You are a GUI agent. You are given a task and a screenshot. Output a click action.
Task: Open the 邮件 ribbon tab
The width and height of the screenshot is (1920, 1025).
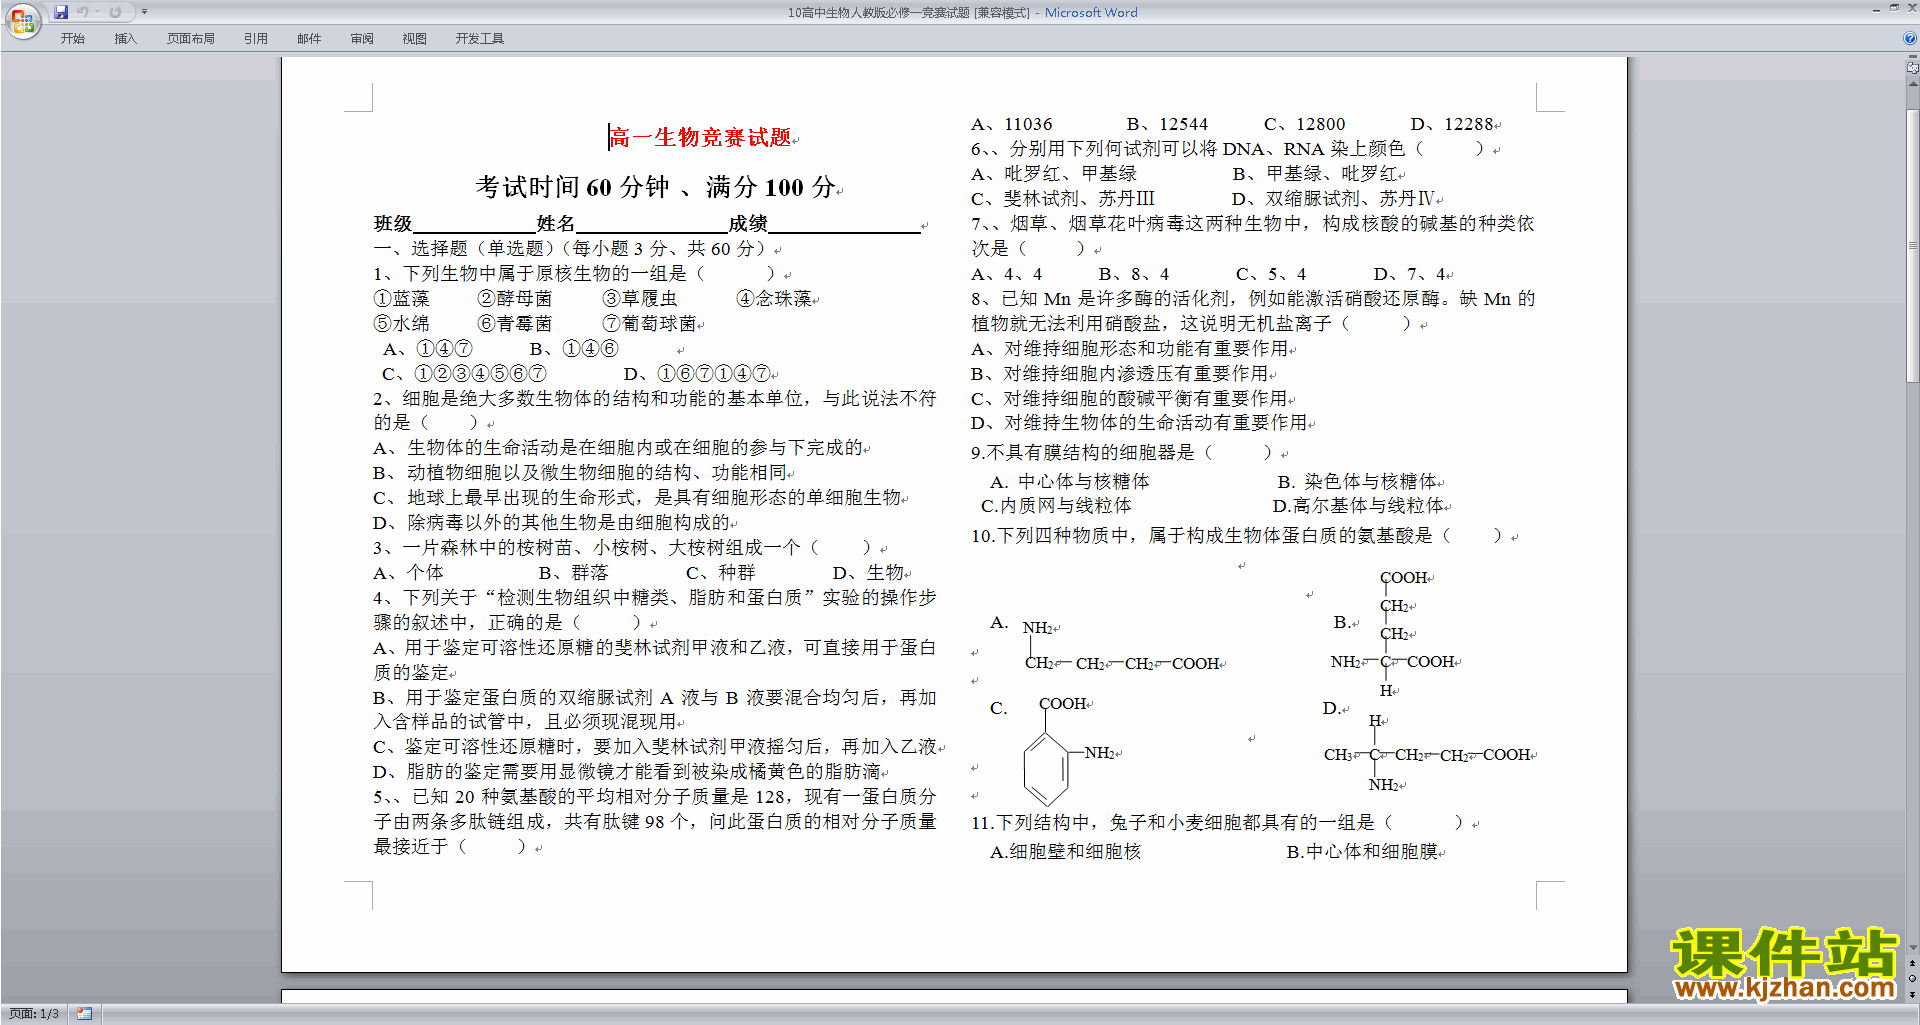coord(309,39)
